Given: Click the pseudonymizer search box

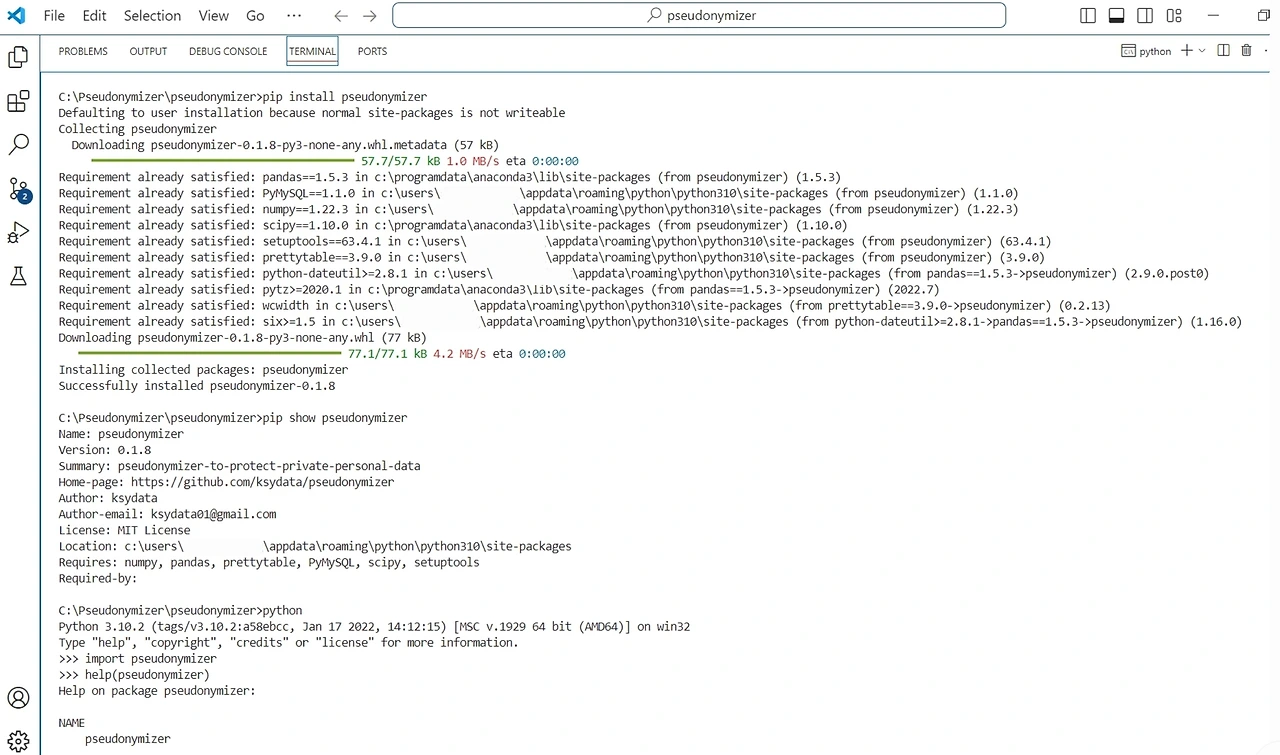Looking at the screenshot, I should tap(699, 16).
